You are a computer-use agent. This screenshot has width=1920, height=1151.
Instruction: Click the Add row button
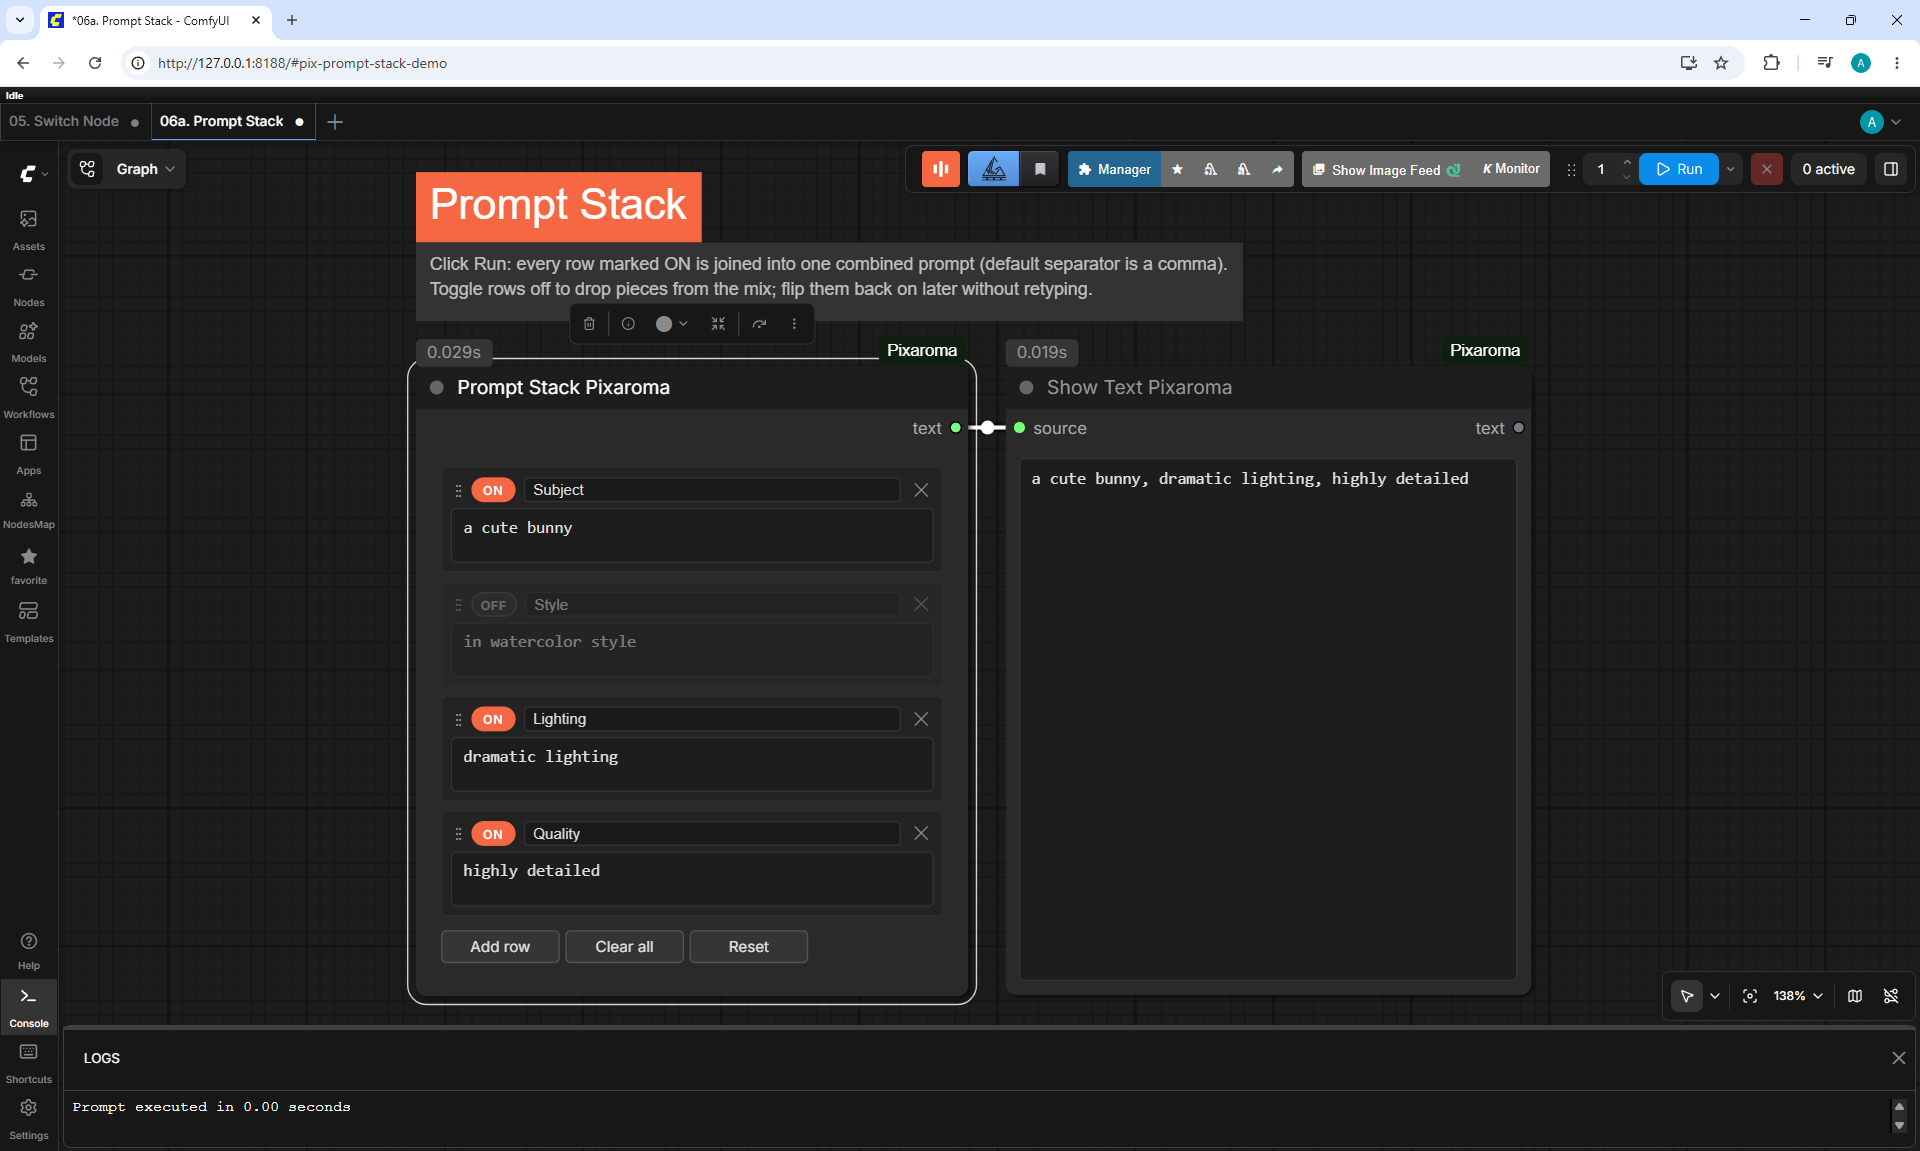point(500,946)
